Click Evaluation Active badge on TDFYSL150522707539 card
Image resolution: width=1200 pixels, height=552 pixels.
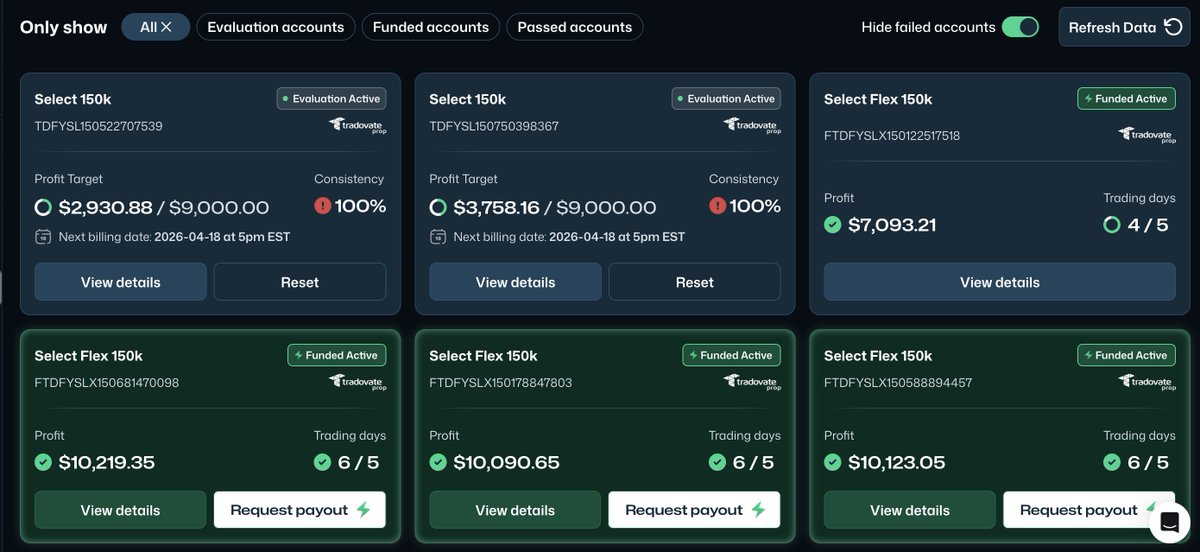(332, 99)
